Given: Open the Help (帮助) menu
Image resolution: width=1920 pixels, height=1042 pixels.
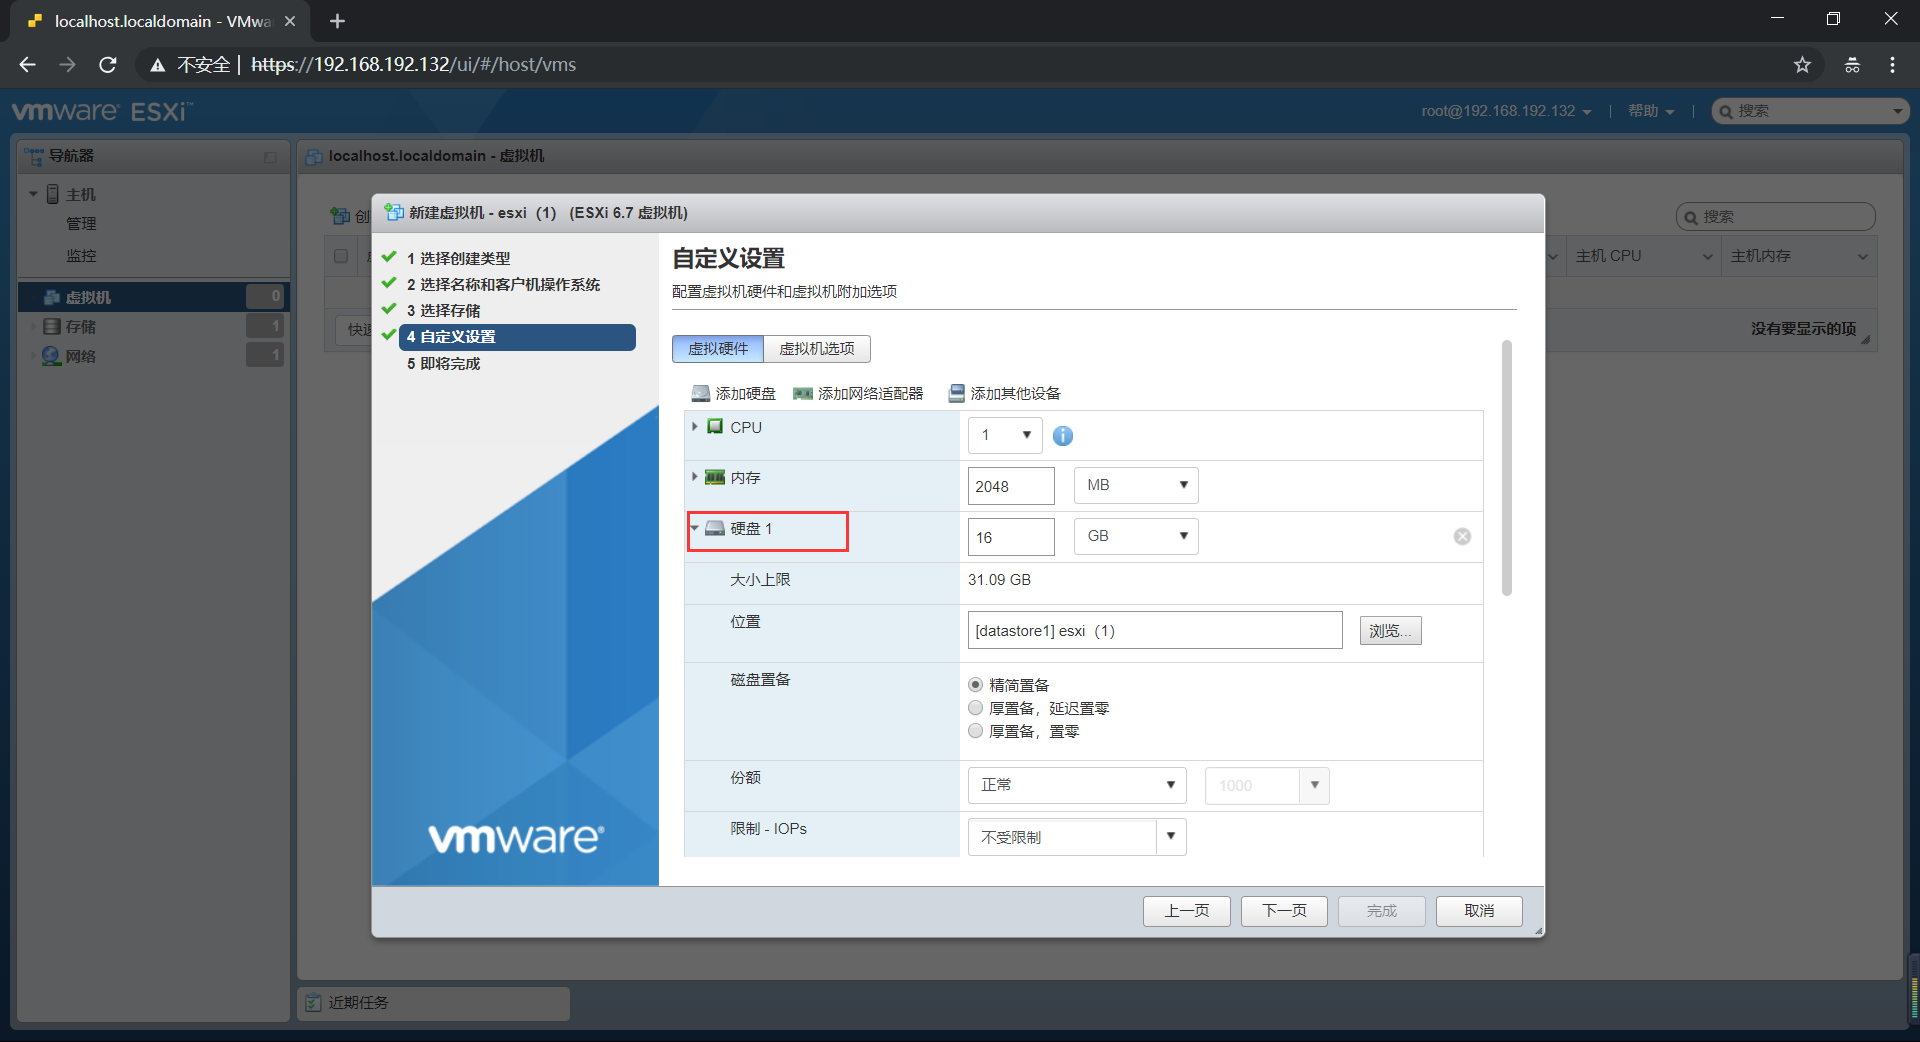Looking at the screenshot, I should [1651, 111].
